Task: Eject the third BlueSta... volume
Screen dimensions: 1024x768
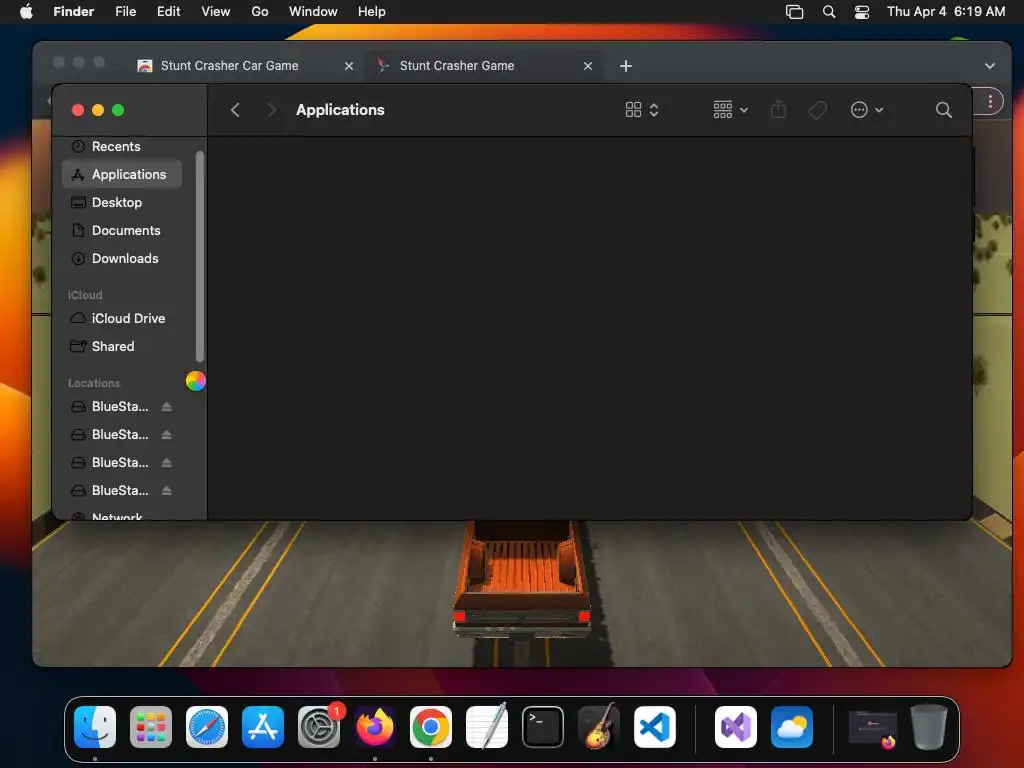Action: pos(167,463)
